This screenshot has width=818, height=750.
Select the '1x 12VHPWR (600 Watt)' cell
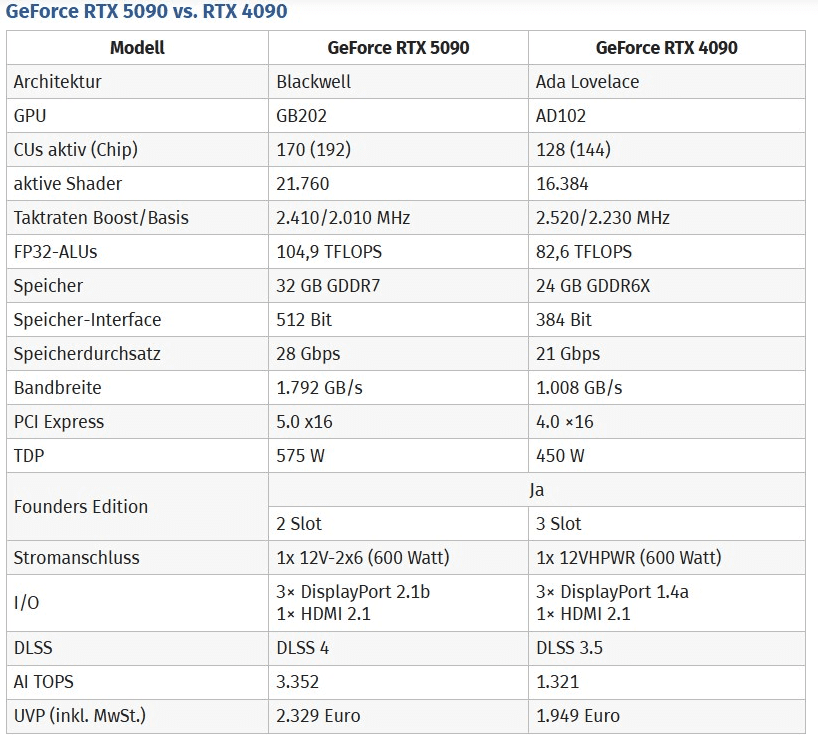pos(629,557)
